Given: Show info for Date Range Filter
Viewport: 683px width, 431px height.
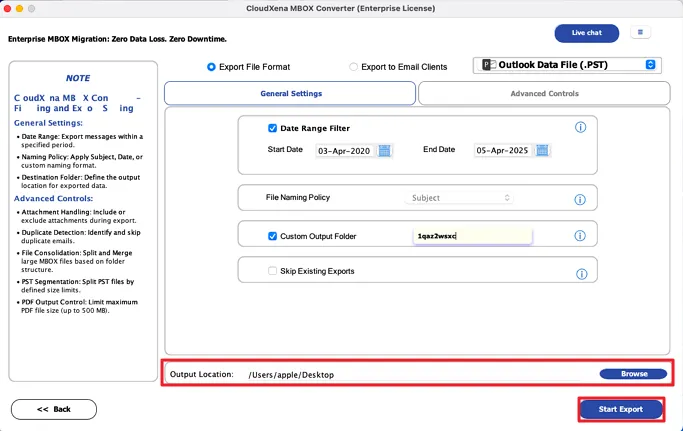Looking at the screenshot, I should (x=580, y=127).
